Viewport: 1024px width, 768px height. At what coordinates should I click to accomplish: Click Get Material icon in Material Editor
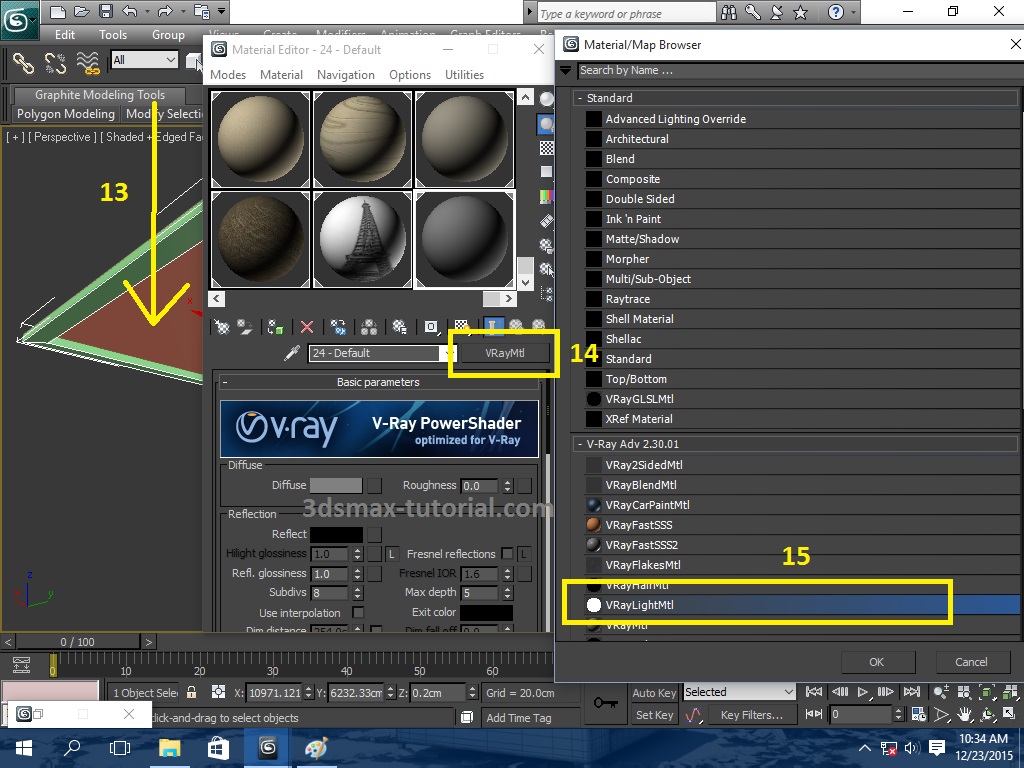point(222,327)
